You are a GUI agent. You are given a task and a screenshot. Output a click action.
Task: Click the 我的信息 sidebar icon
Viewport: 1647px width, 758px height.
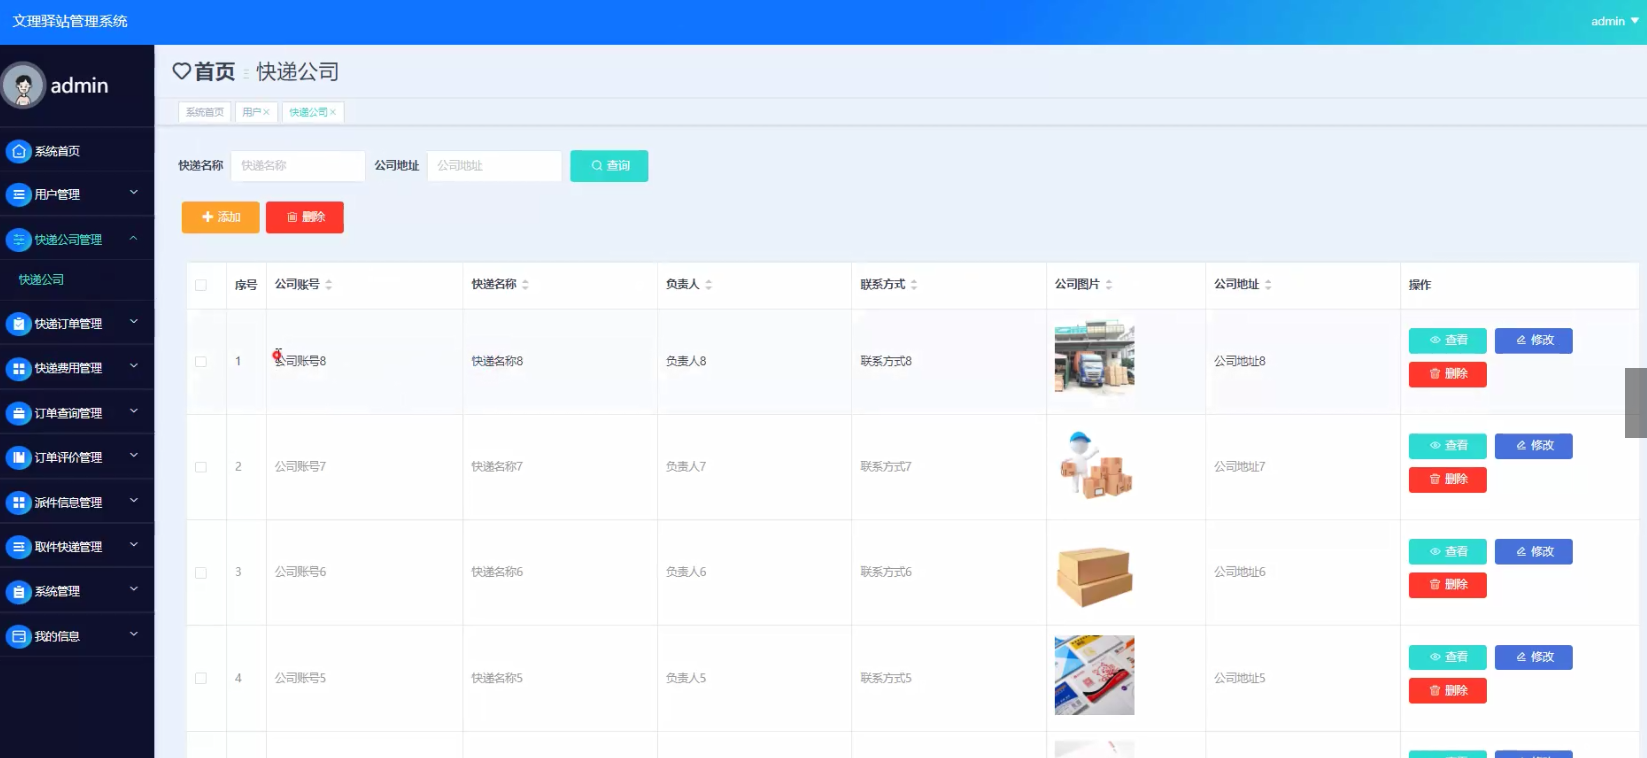click(18, 636)
